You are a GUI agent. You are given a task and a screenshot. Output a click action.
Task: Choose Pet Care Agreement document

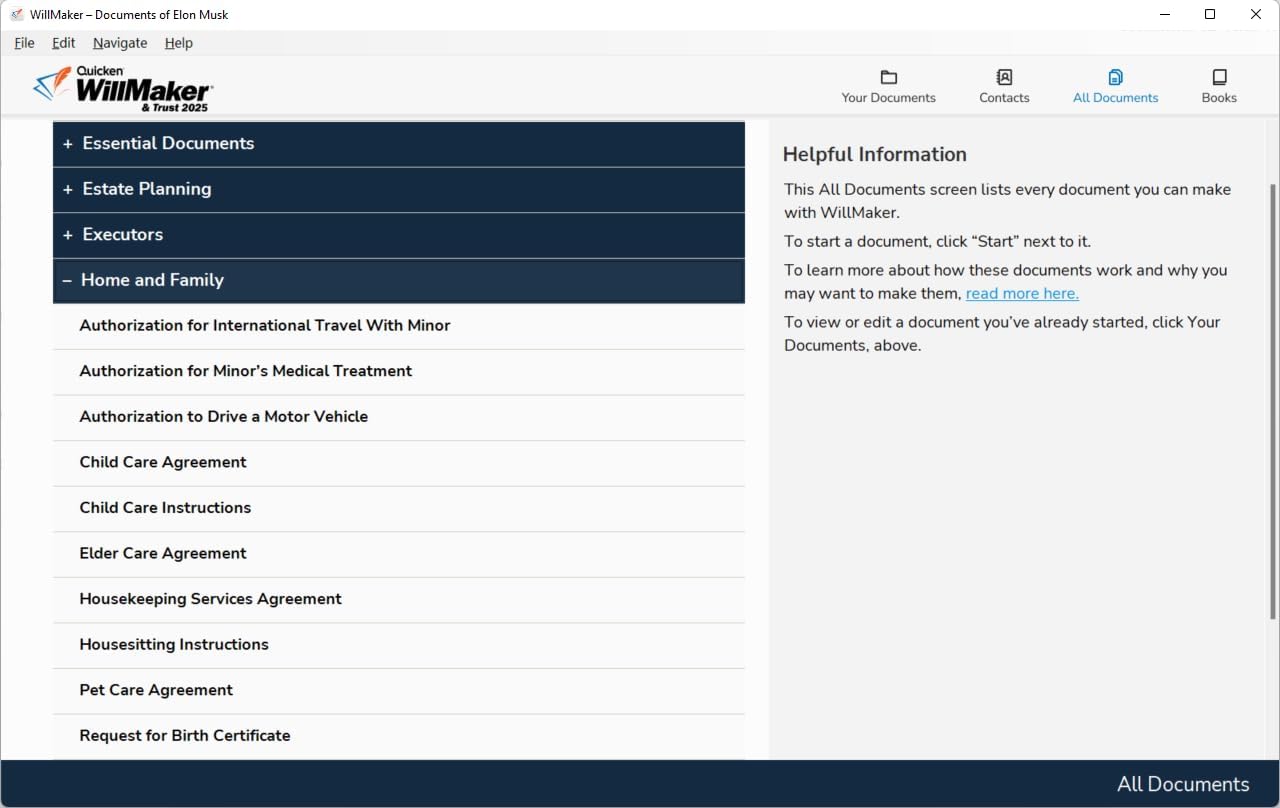pos(156,691)
